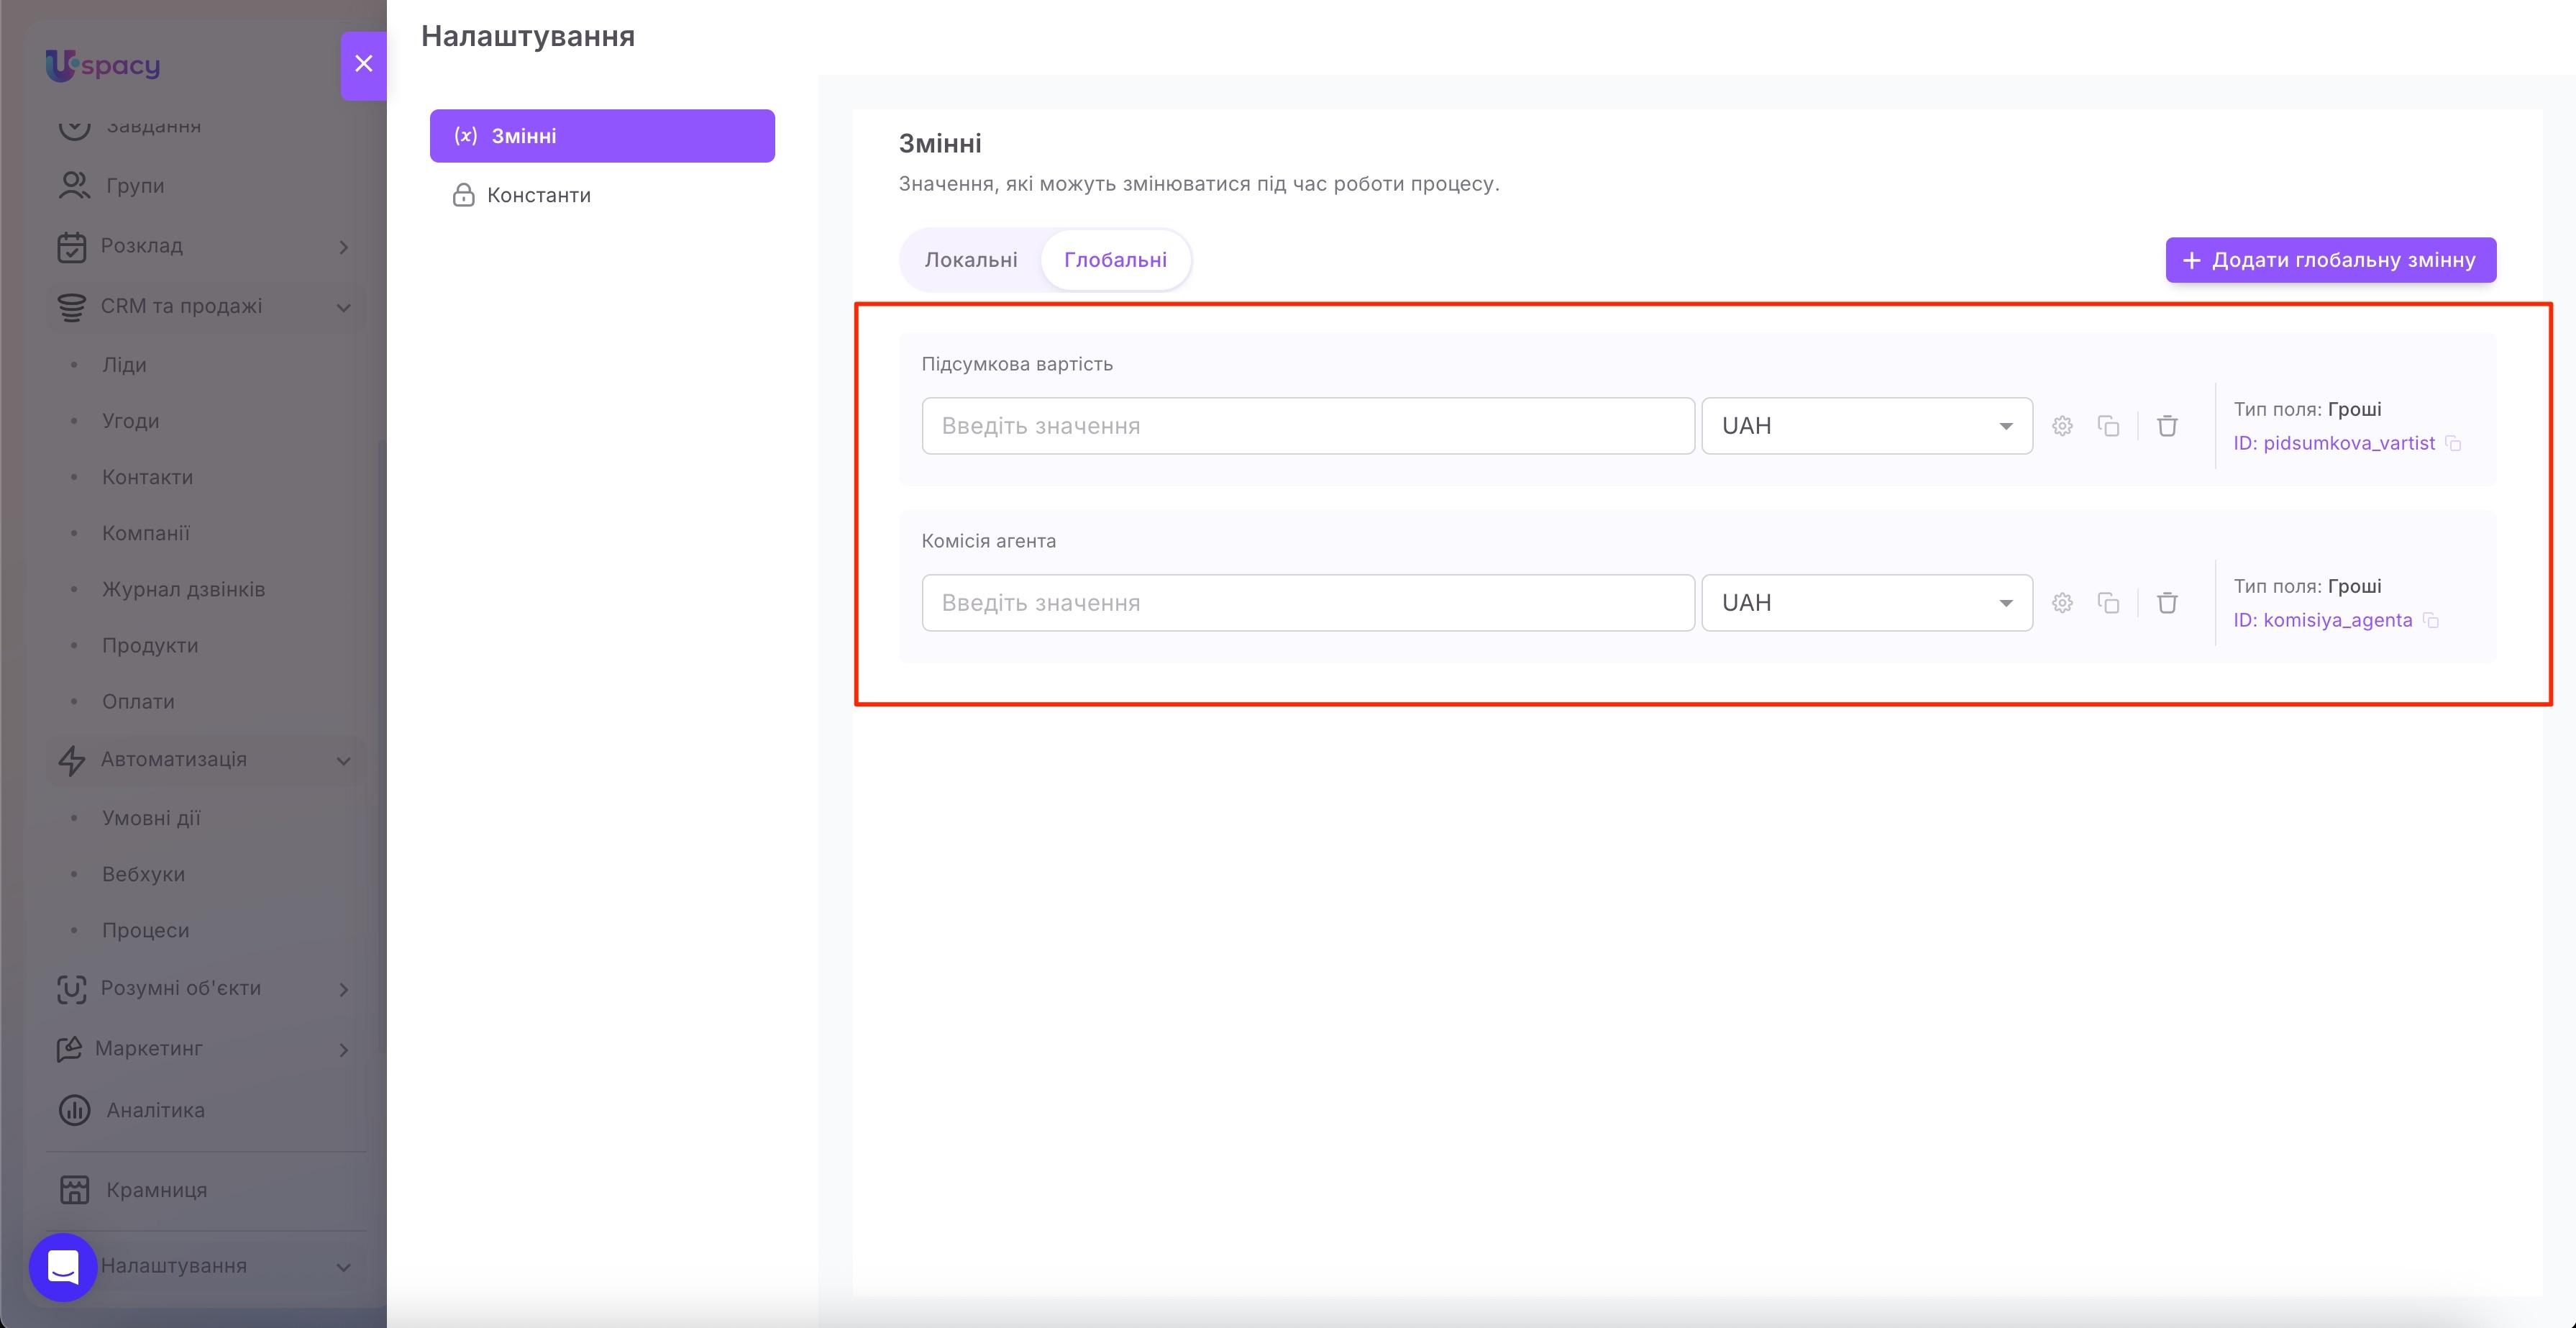The image size is (2576, 1328).
Task: Duplicate the Комісія агента variable
Action: [2108, 603]
